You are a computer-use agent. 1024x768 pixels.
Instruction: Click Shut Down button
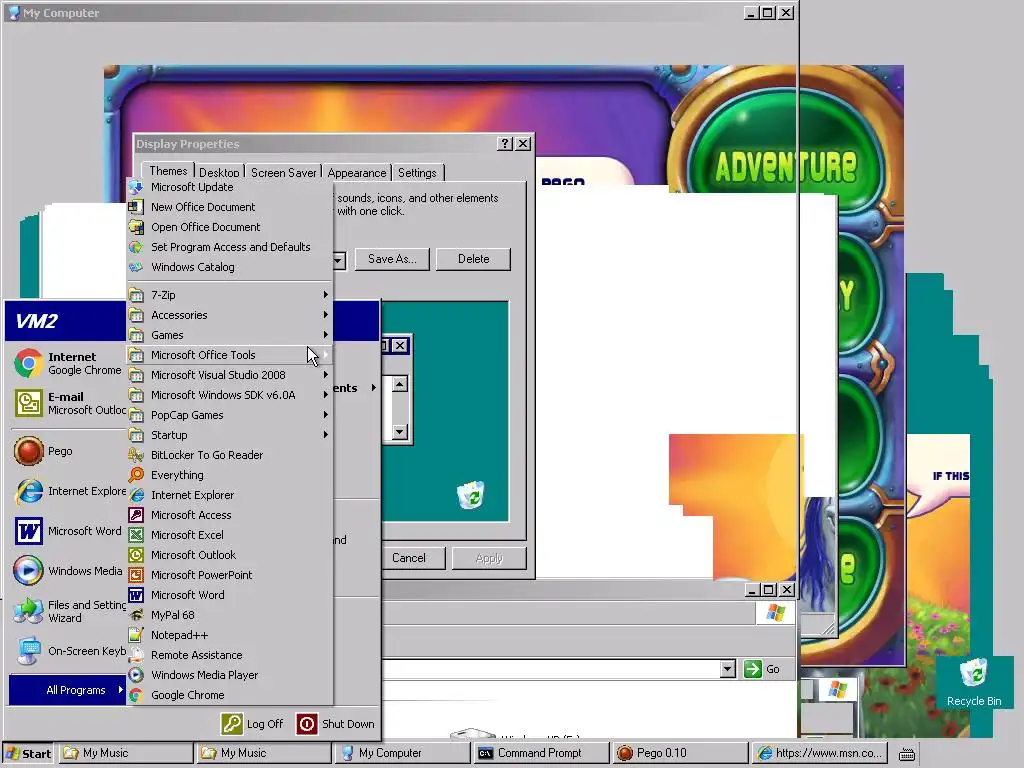pyautogui.click(x=336, y=724)
